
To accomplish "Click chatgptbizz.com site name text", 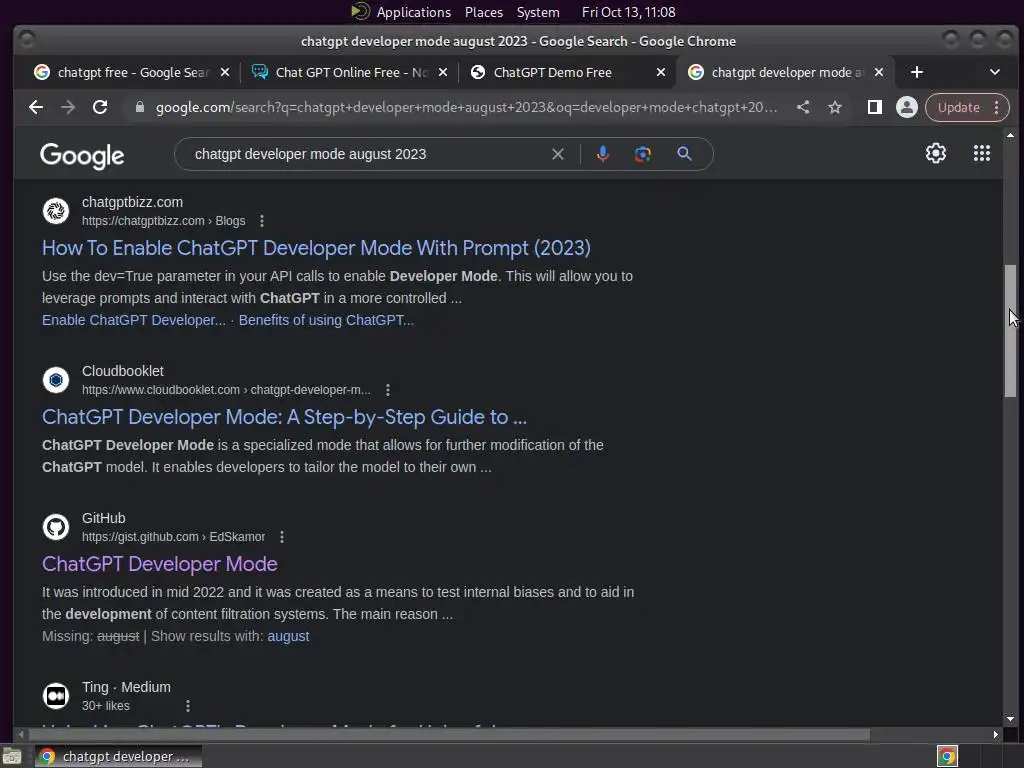I will (x=132, y=202).
